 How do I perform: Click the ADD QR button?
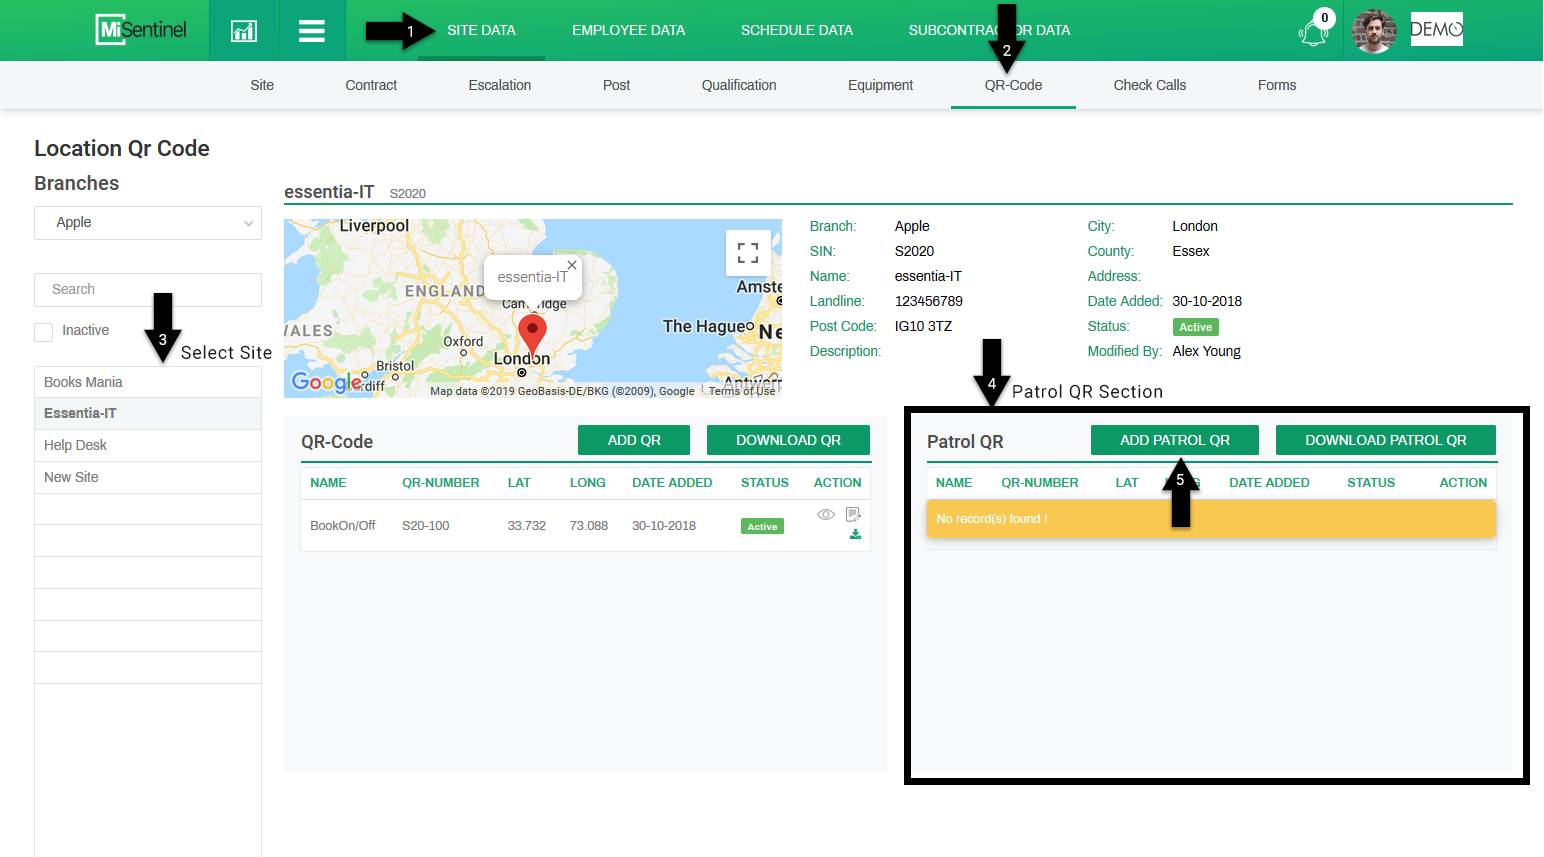click(634, 440)
